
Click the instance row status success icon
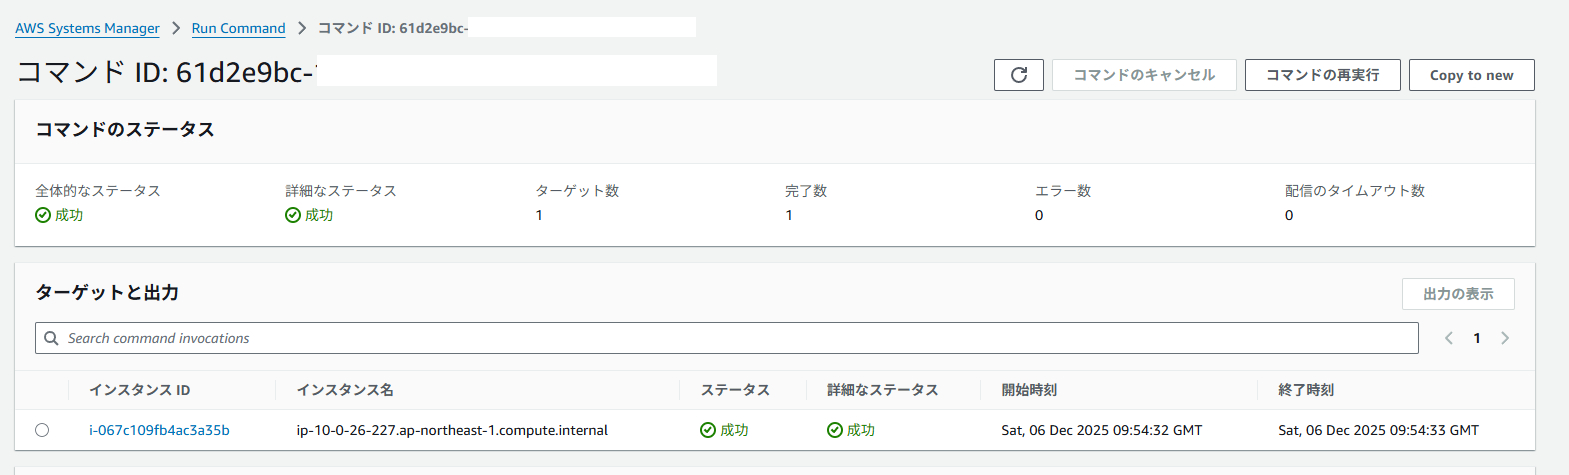point(708,430)
